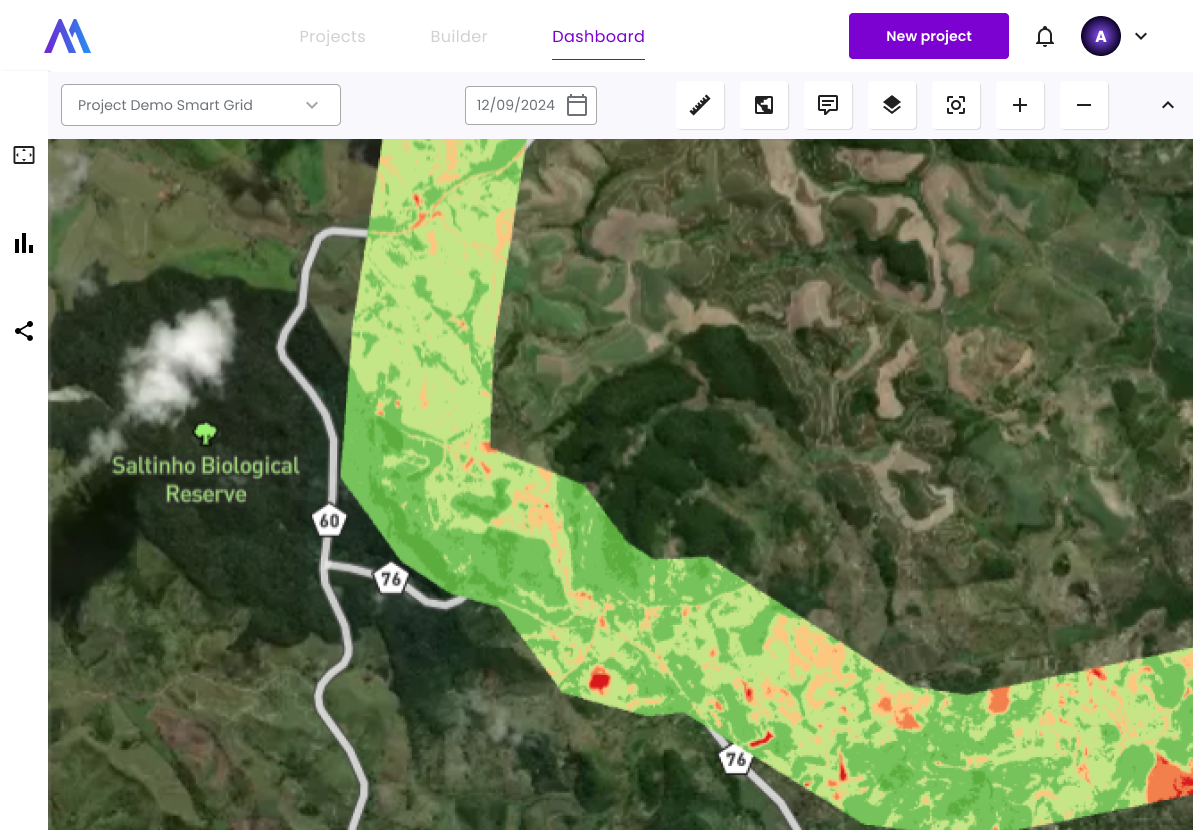This screenshot has height=830, width=1193.
Task: Open the Project Demo Smart Grid dropdown
Action: tap(201, 105)
